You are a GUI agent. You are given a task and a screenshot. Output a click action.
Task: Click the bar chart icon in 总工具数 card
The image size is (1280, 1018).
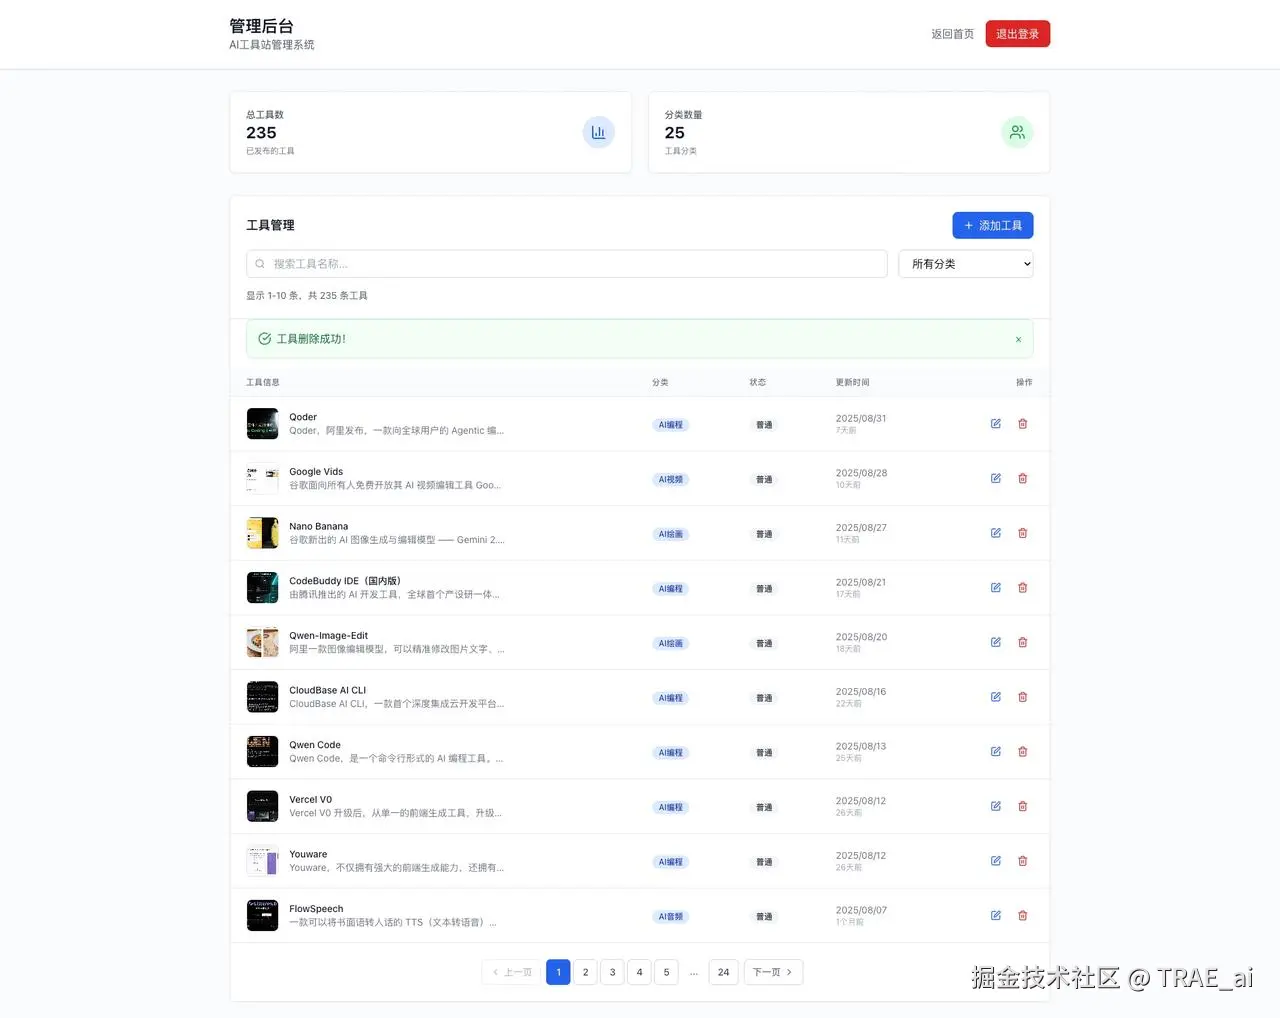click(598, 132)
